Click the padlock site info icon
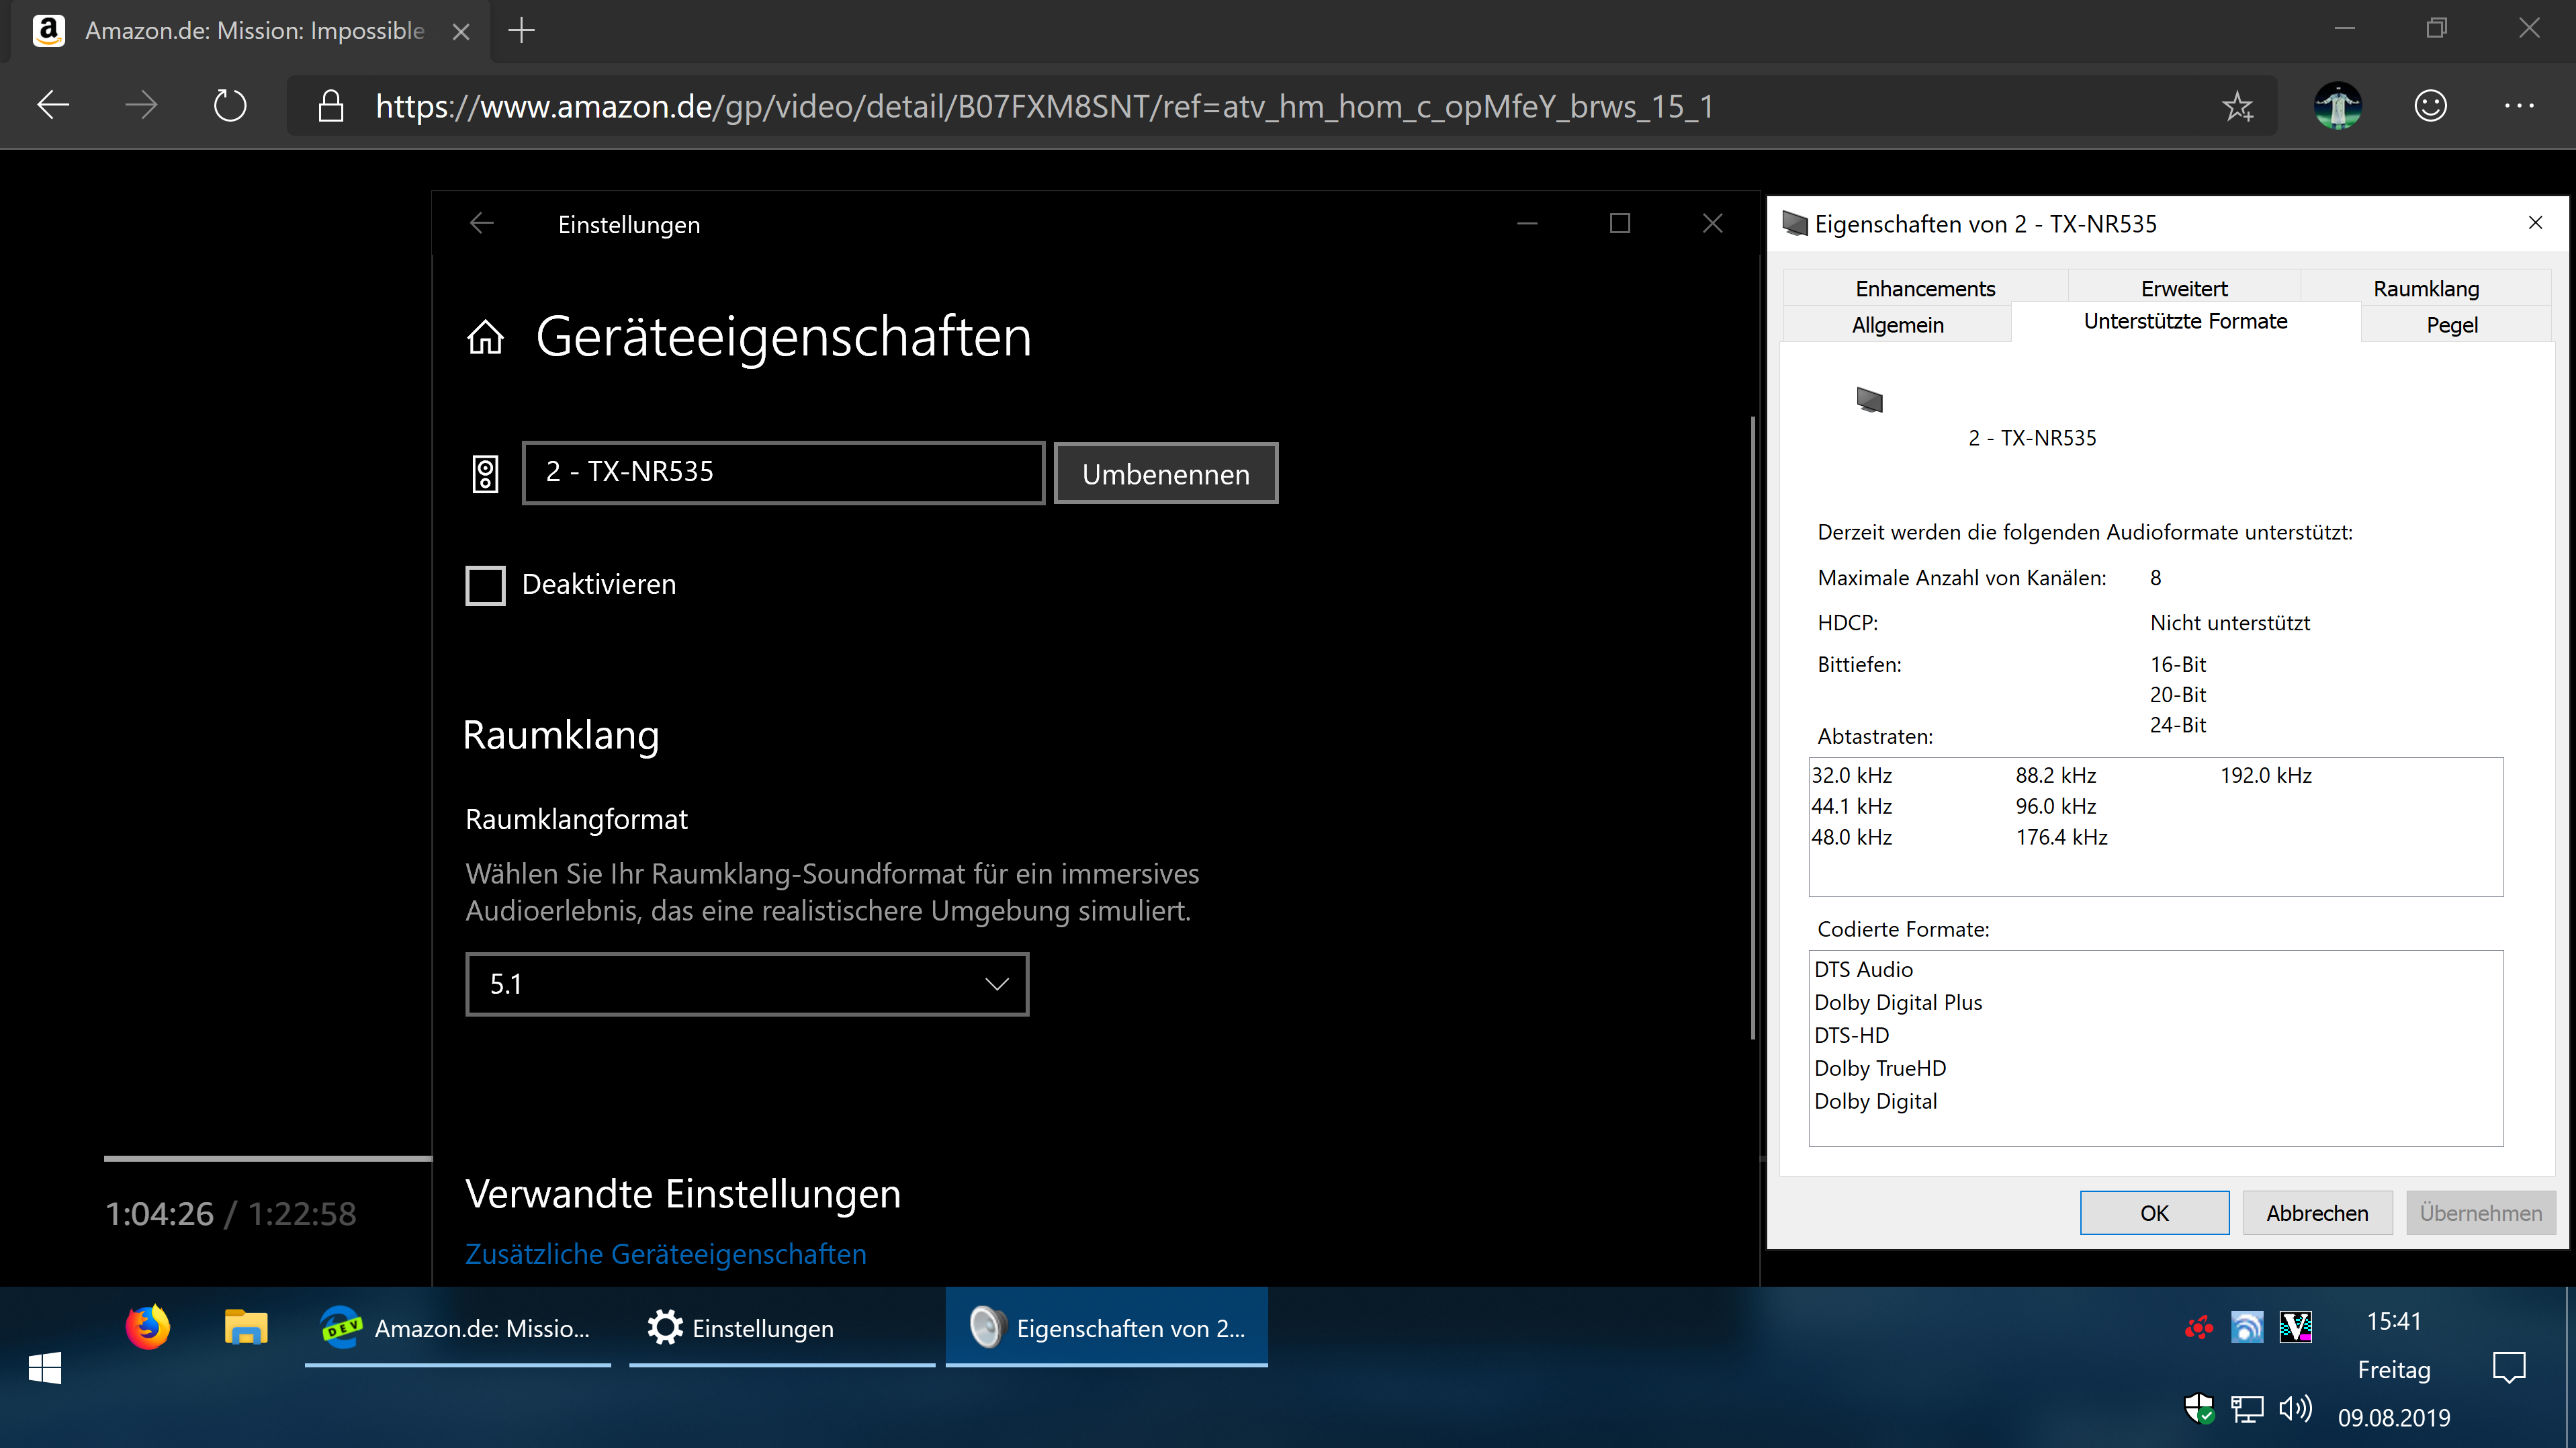 coord(331,106)
